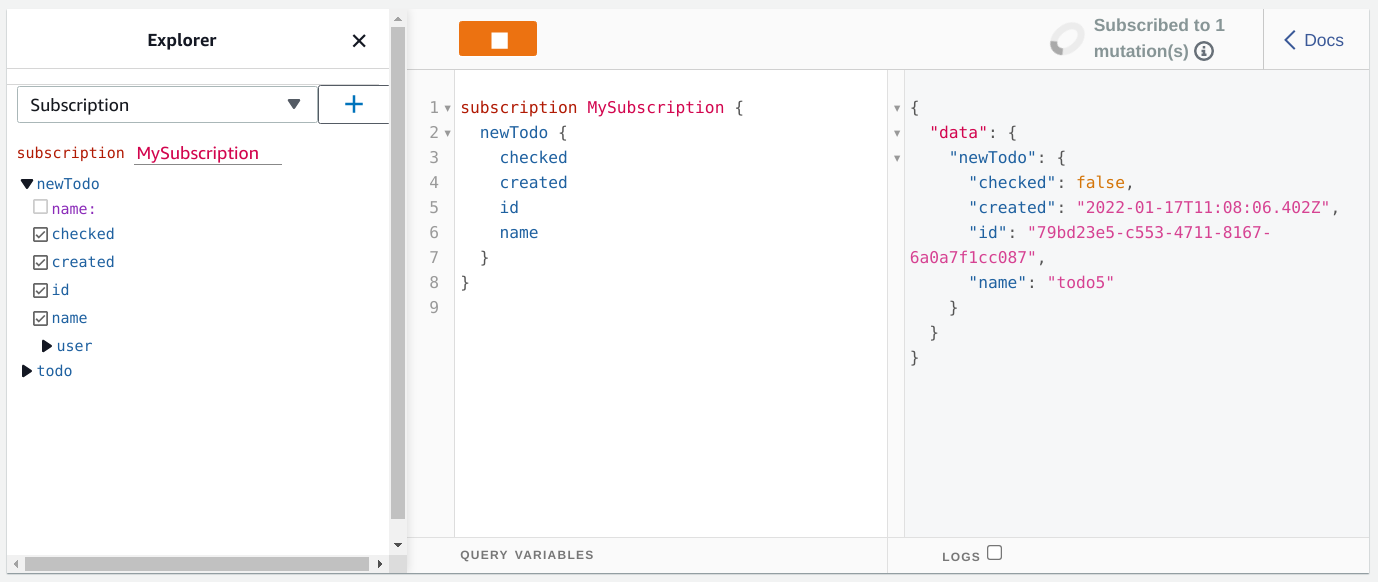Fold the newTodo block on line 2
1378x582 pixels.
tap(447, 133)
